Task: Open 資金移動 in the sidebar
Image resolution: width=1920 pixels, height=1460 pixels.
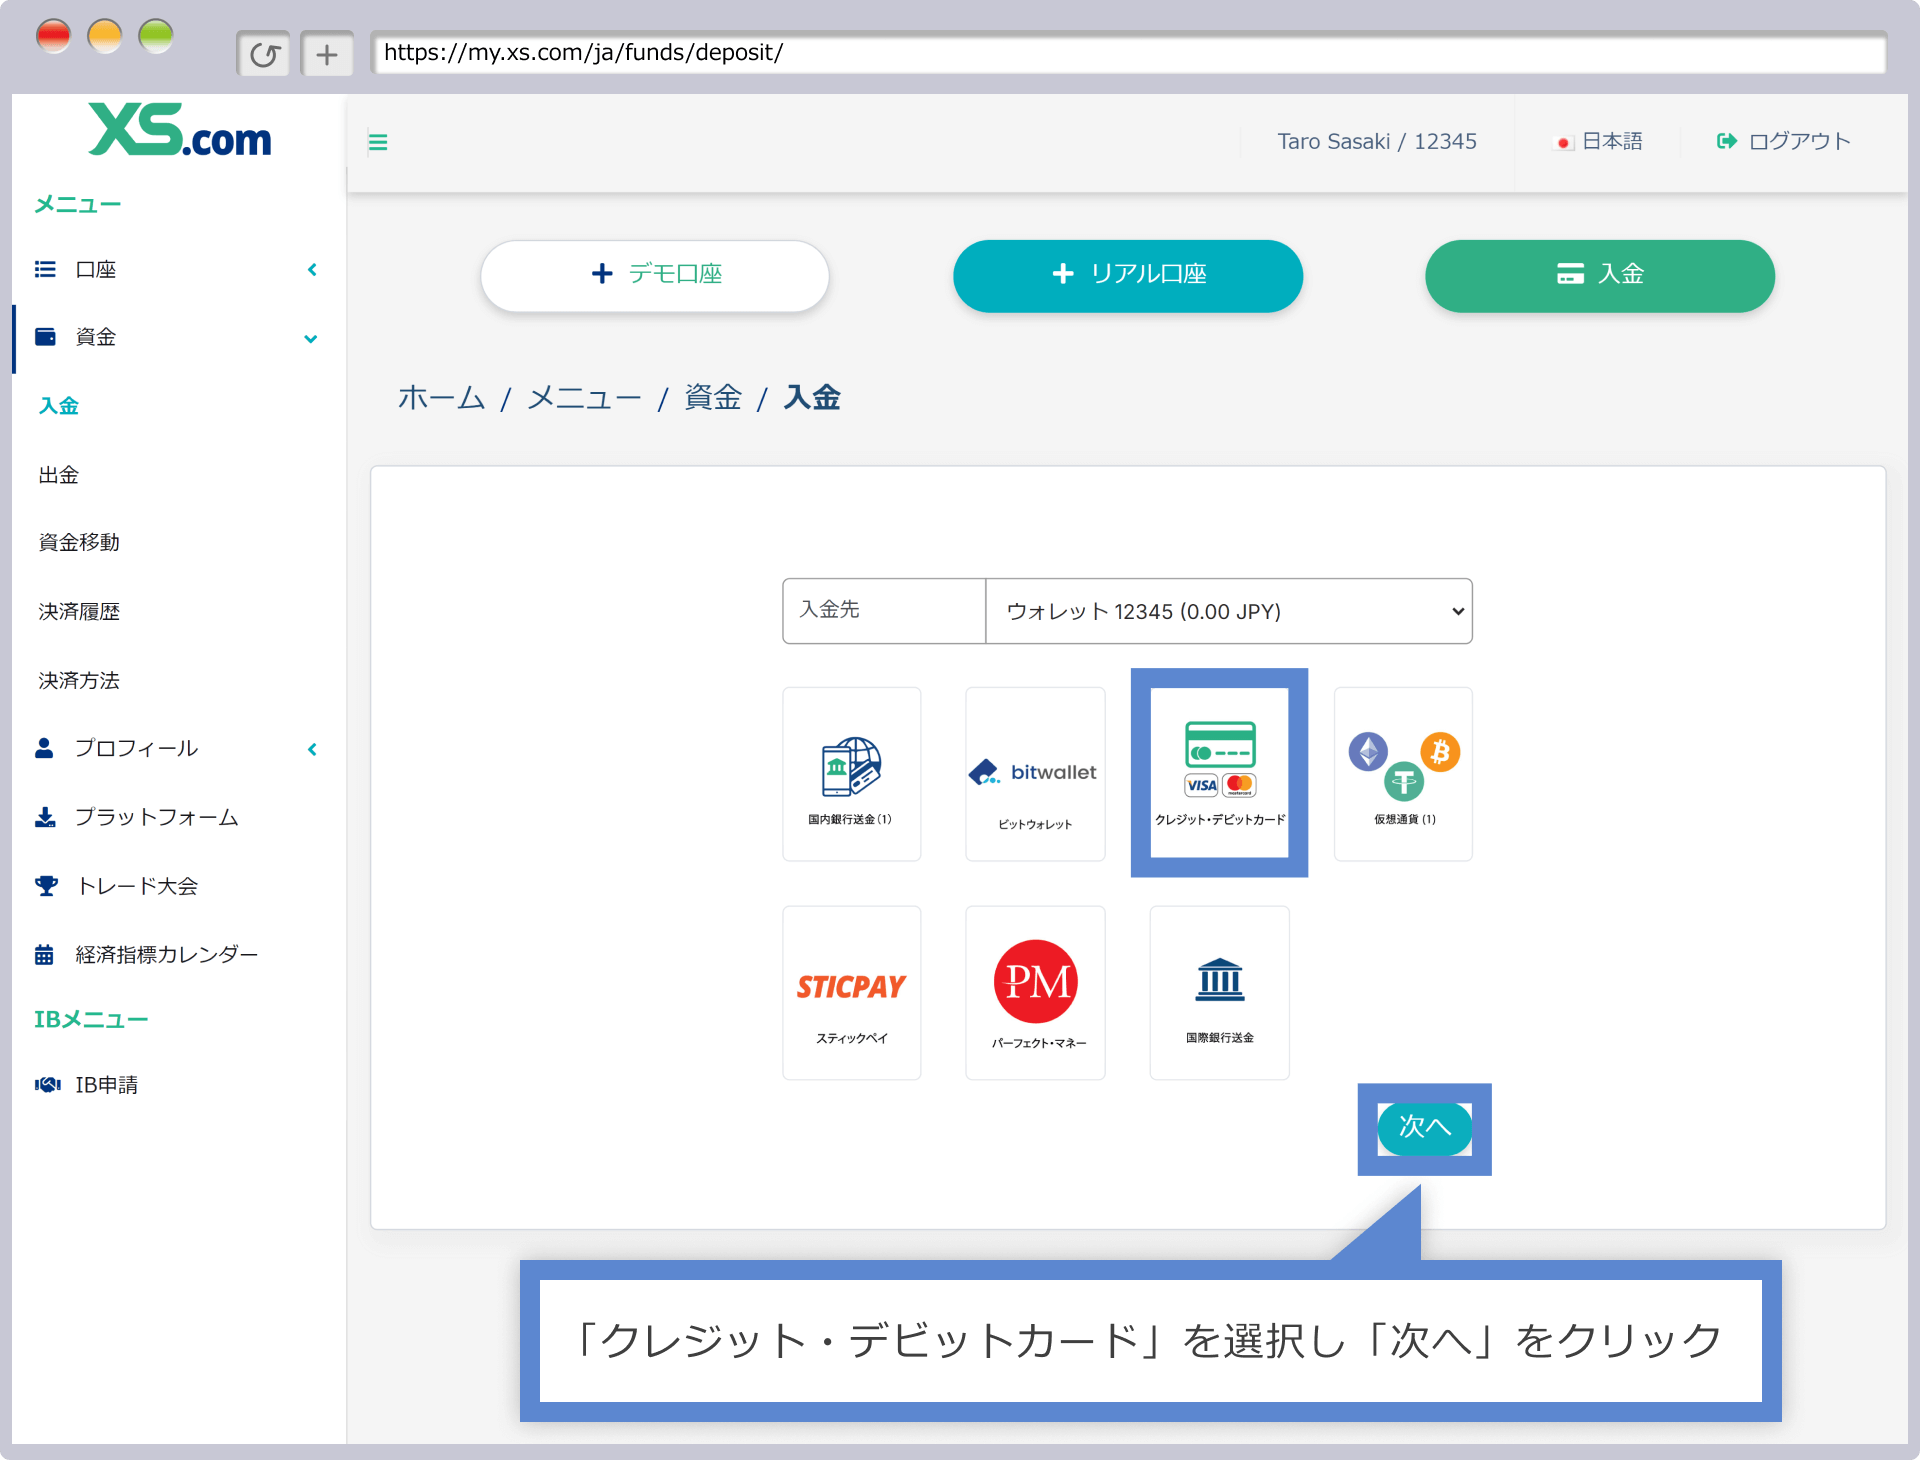Action: [79, 542]
